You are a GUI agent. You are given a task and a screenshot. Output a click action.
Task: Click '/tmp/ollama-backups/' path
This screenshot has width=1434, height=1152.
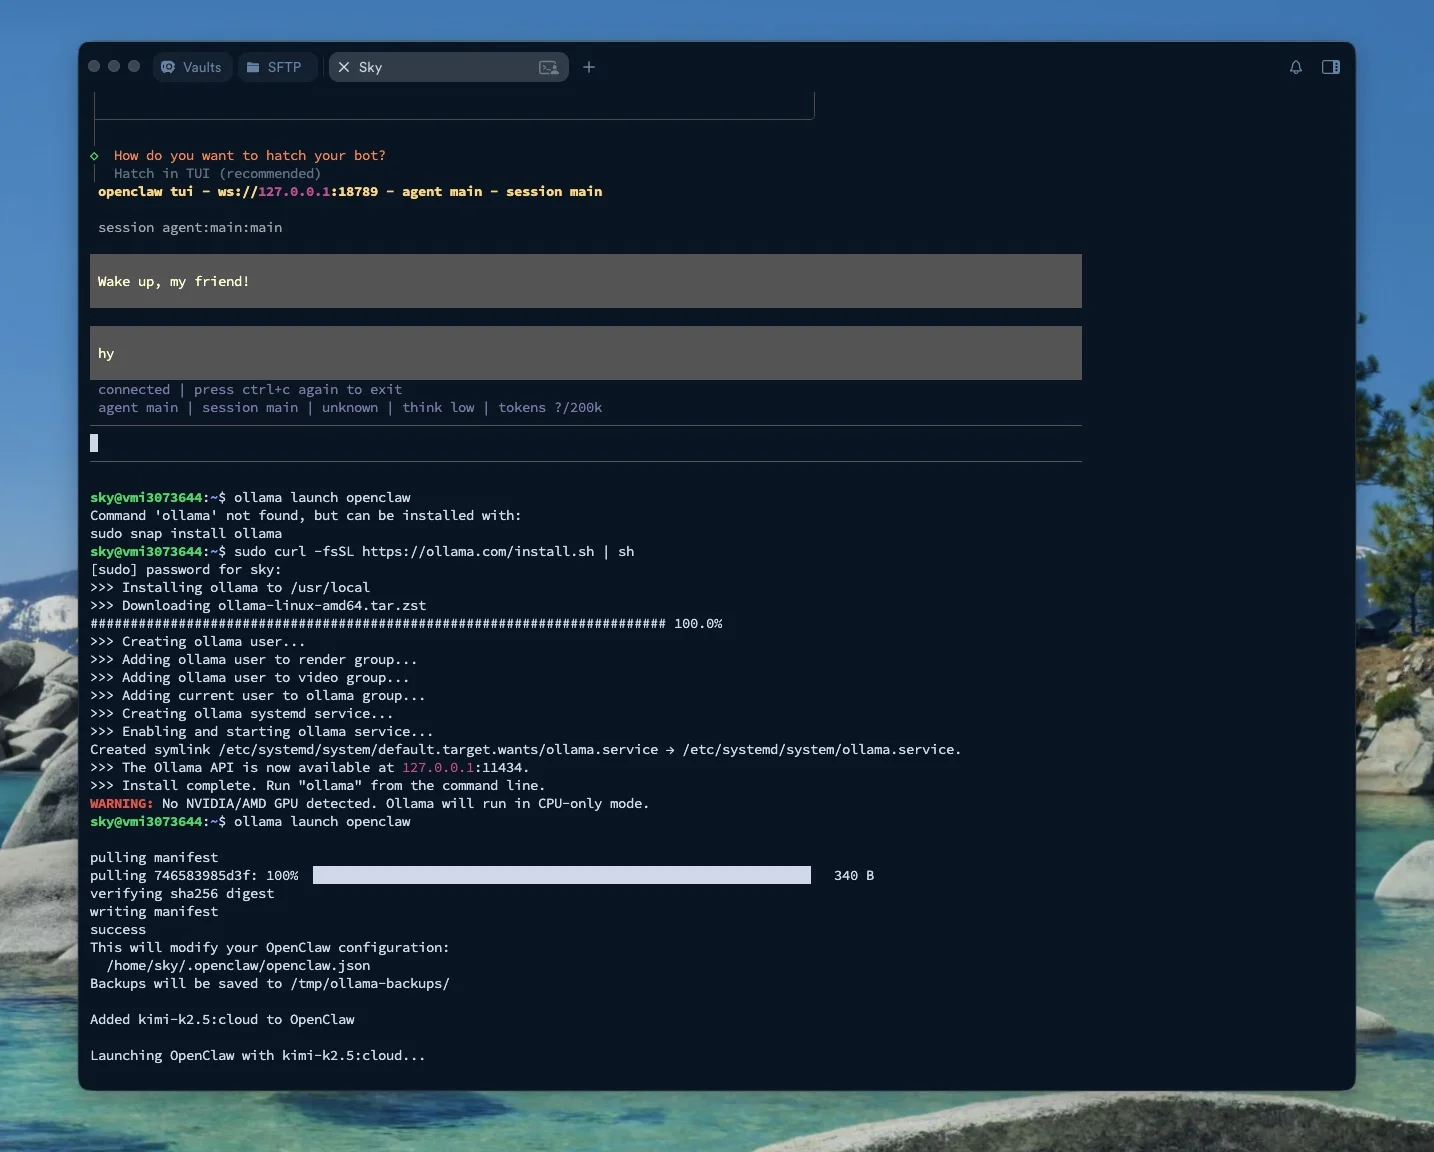click(x=370, y=983)
